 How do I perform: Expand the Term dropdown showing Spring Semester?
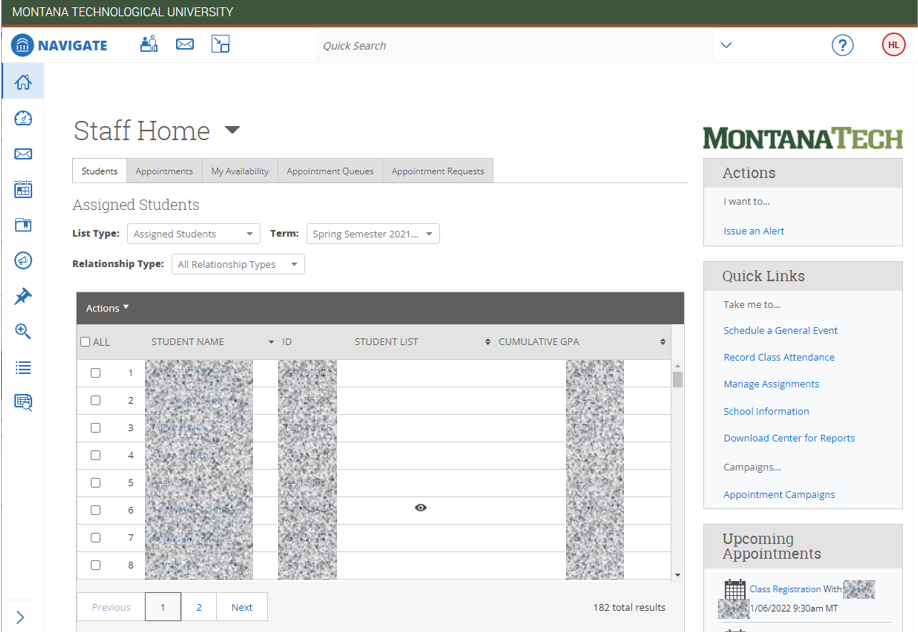372,234
